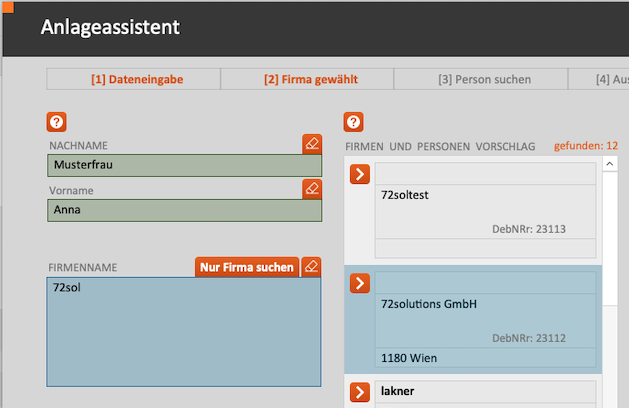Select the 72solutions GmbH entry arrow
This screenshot has width=629, height=408.
click(360, 283)
